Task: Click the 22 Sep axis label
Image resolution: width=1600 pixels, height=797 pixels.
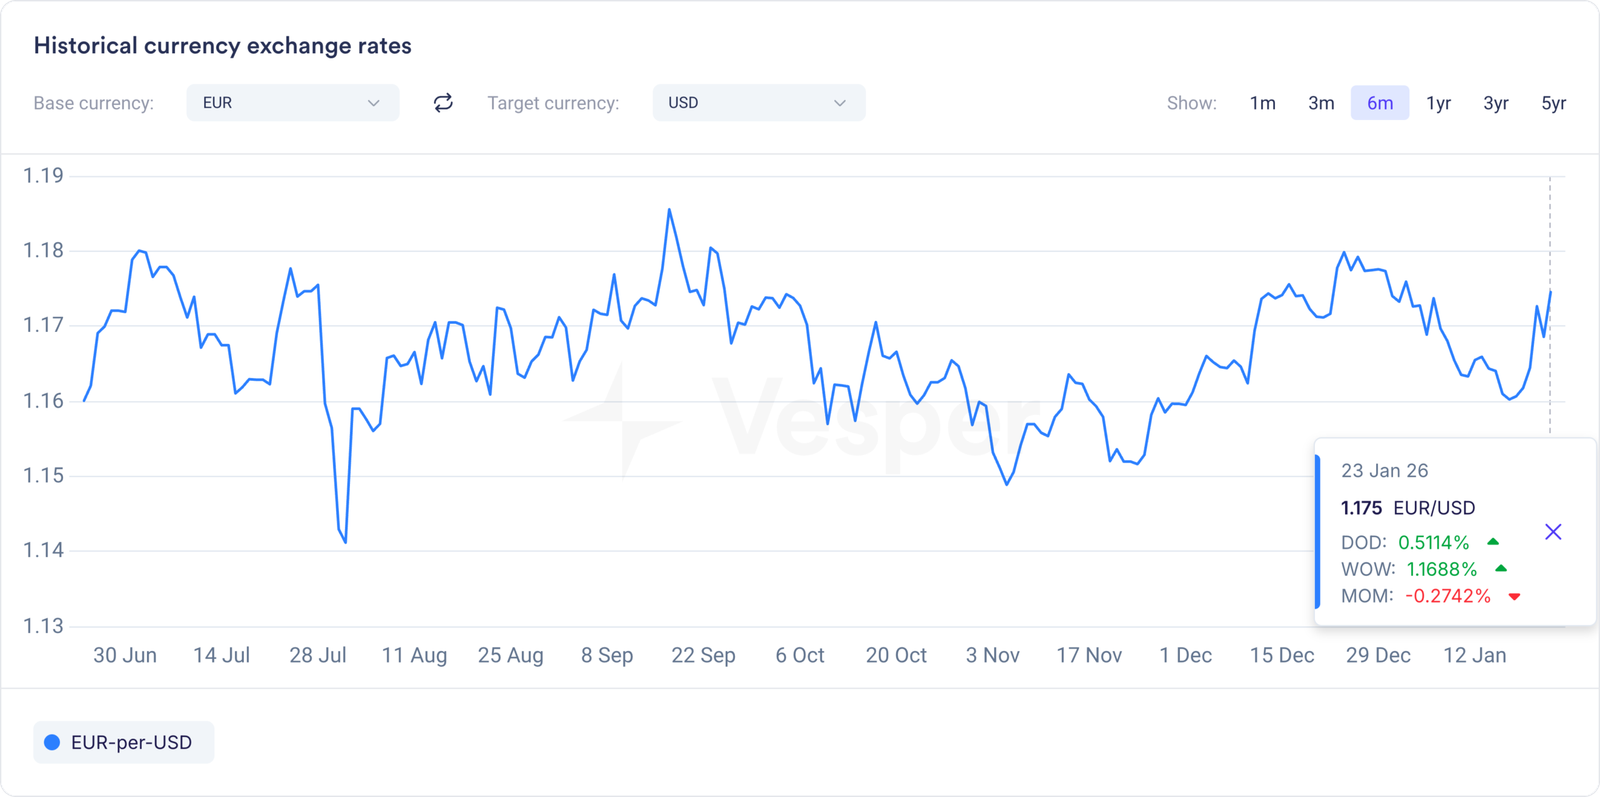Action: [703, 656]
